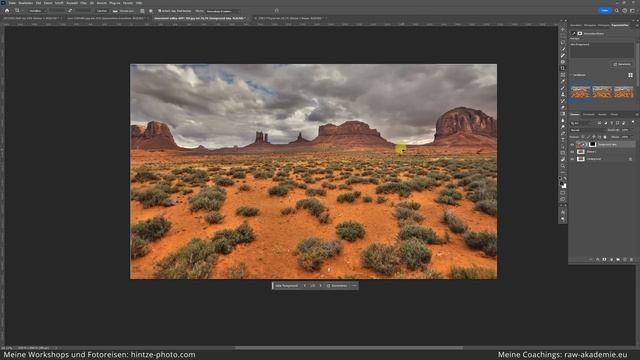Open the Filter menu
This screenshot has width=640, height=360.
[x=83, y=3]
